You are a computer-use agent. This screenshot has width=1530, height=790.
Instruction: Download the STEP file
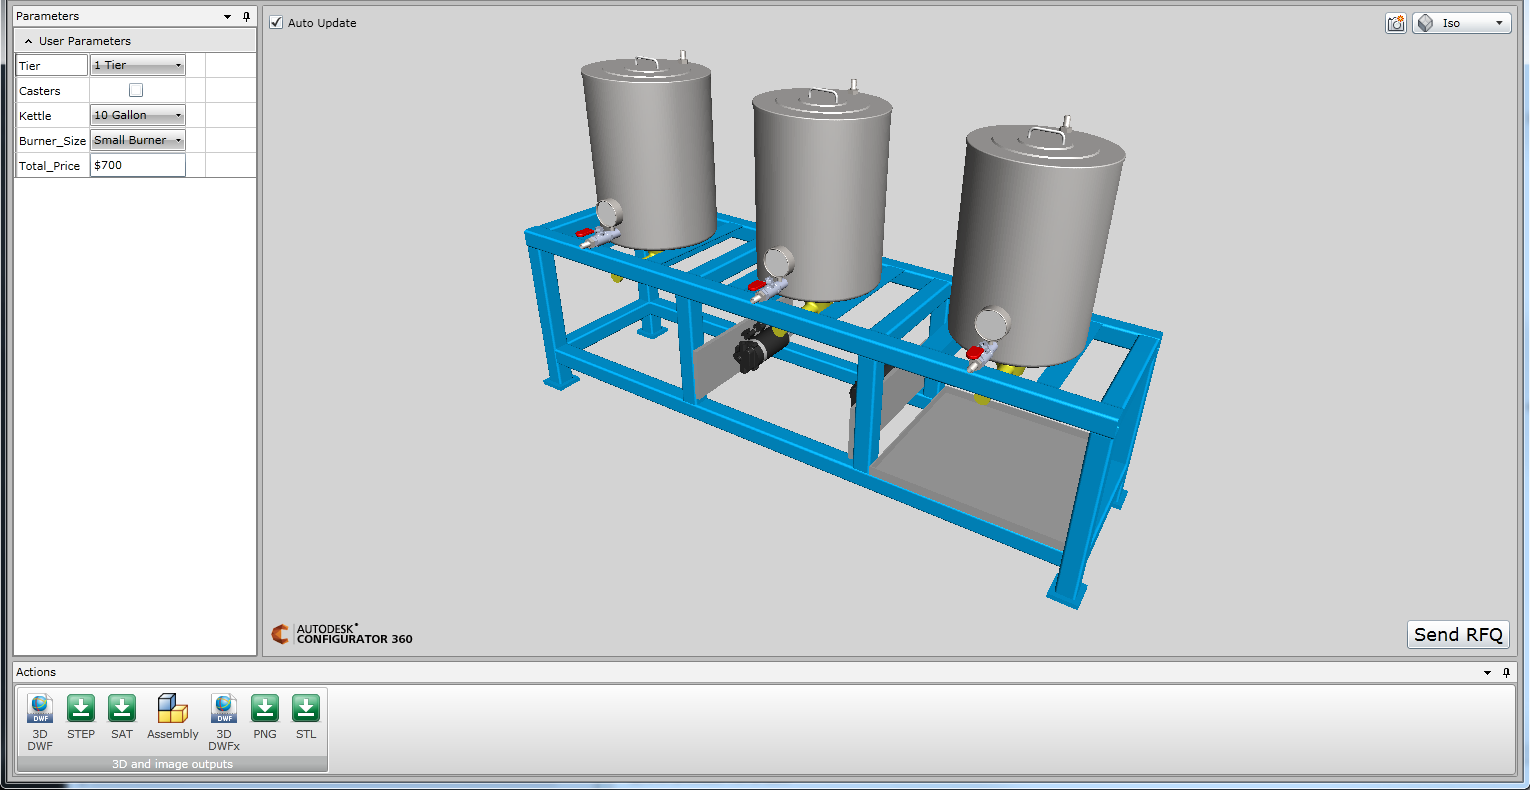click(x=81, y=717)
